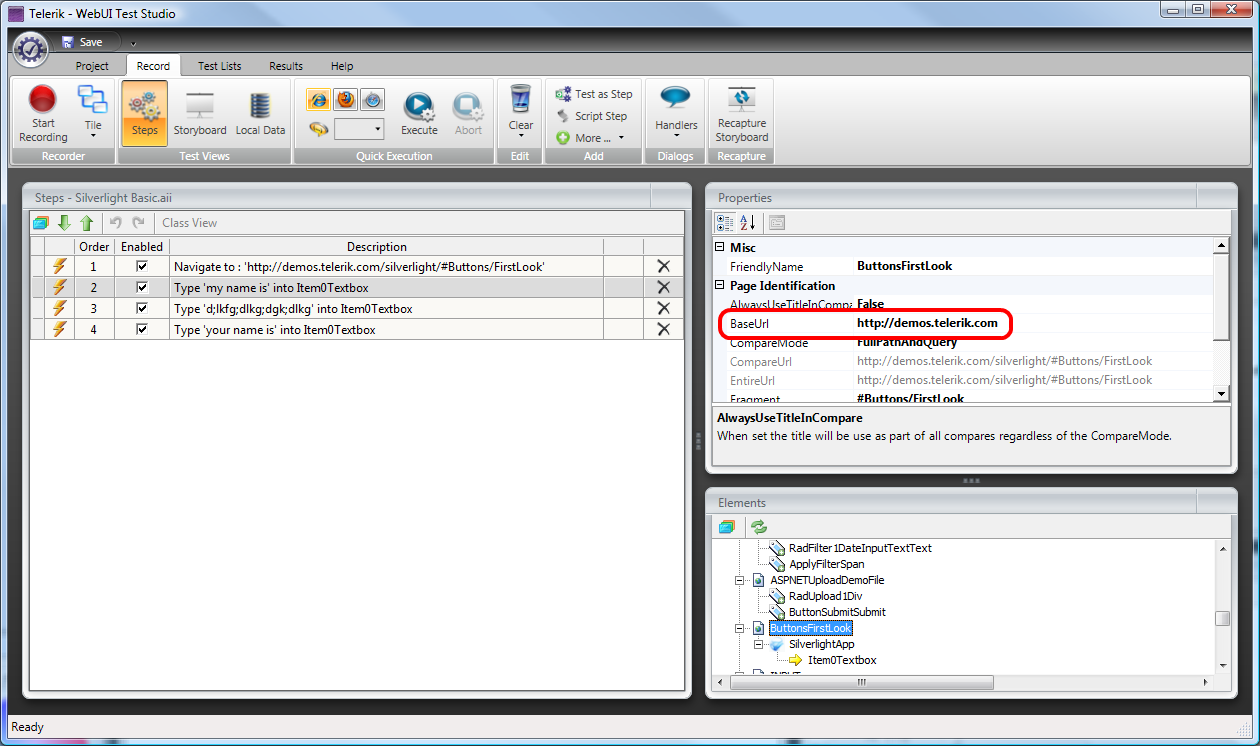Click the Abort execution button
The height and width of the screenshot is (746, 1260).
(x=468, y=114)
